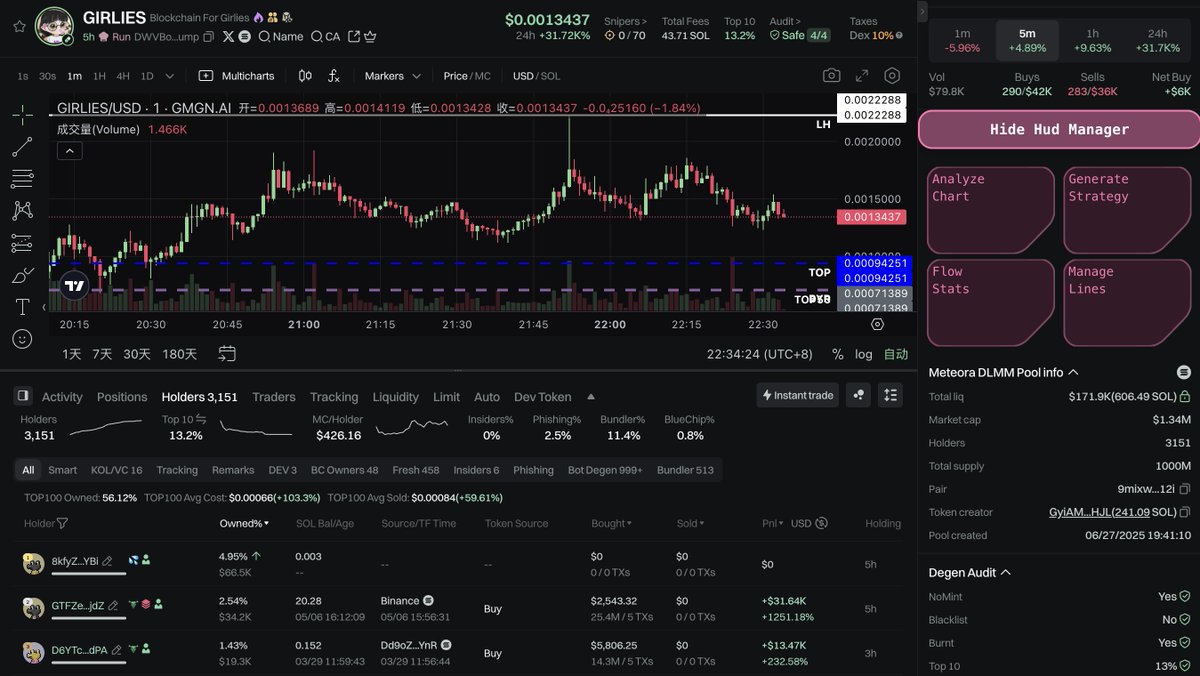The image size is (1200, 676).
Task: Select the pattern drawing tool
Action: (x=22, y=211)
